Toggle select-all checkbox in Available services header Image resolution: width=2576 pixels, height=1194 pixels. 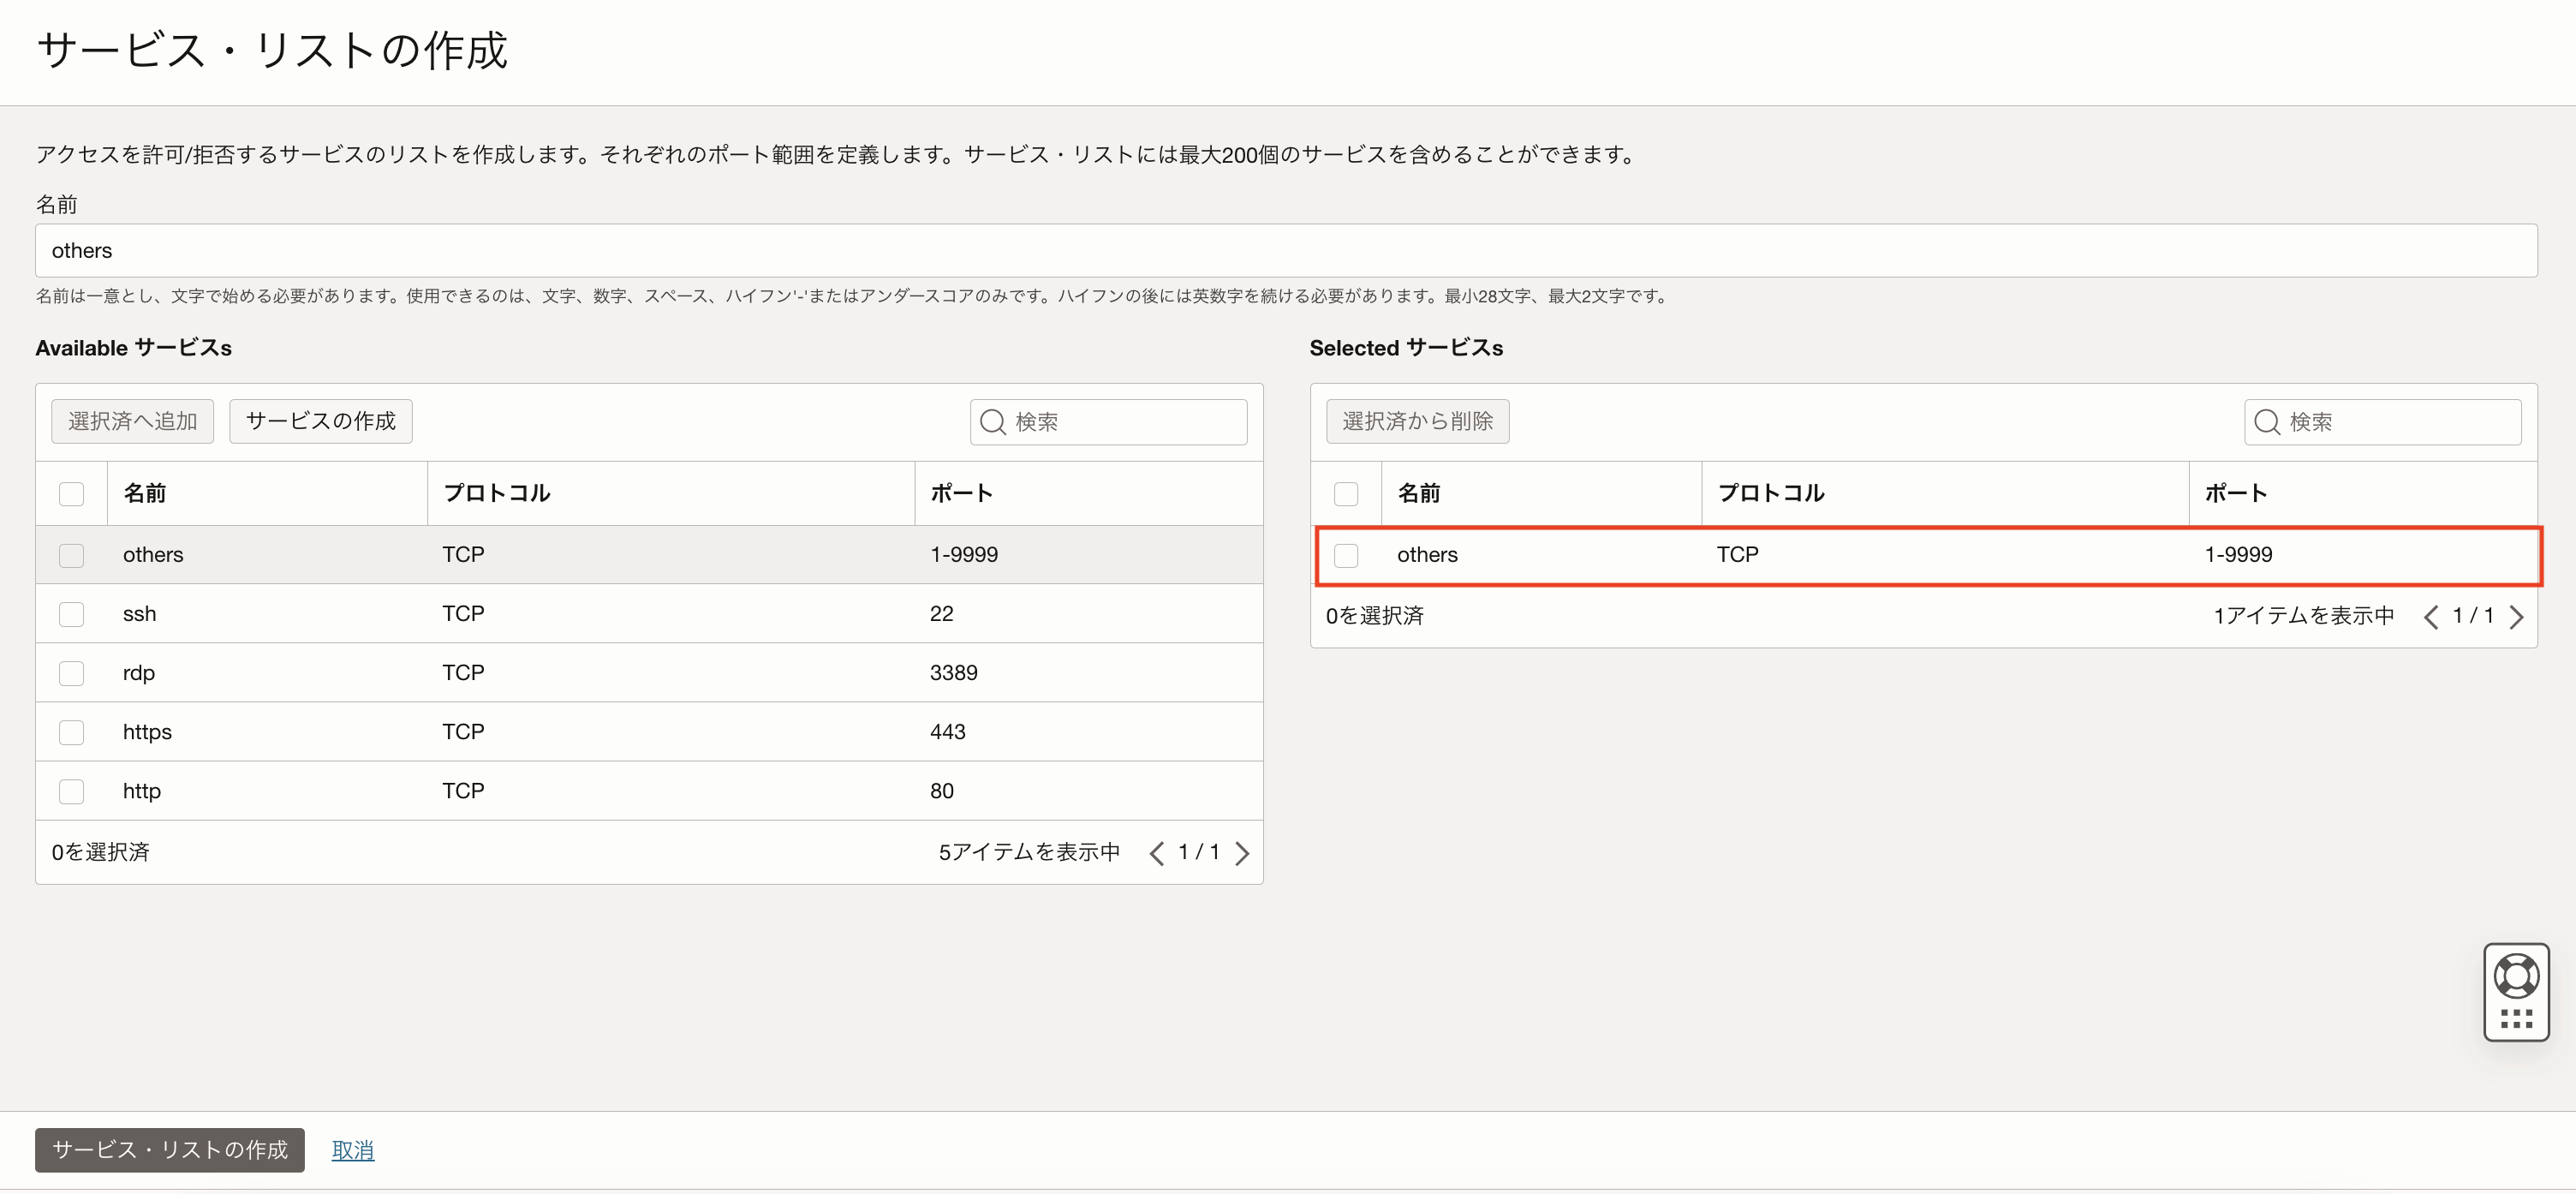[71, 494]
